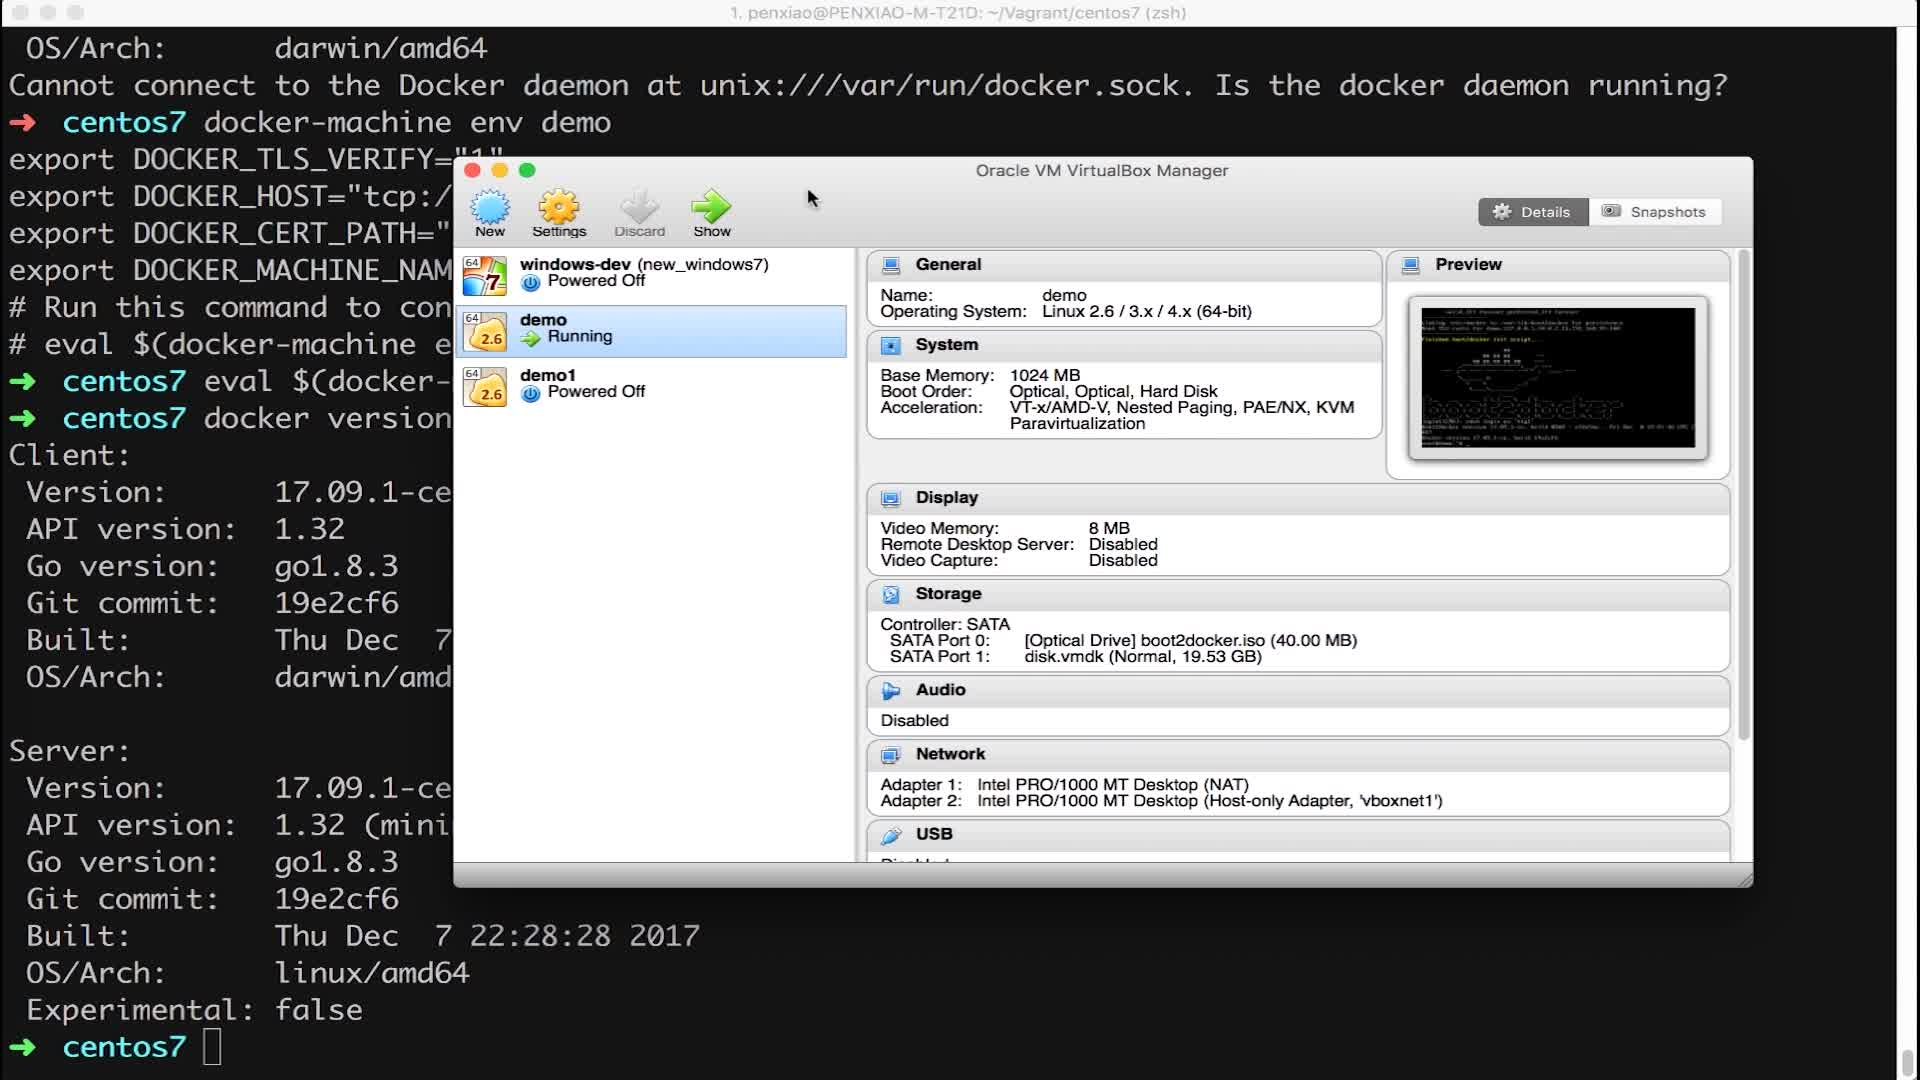The image size is (1920, 1080).
Task: Open the System section header link
Action: [947, 345]
